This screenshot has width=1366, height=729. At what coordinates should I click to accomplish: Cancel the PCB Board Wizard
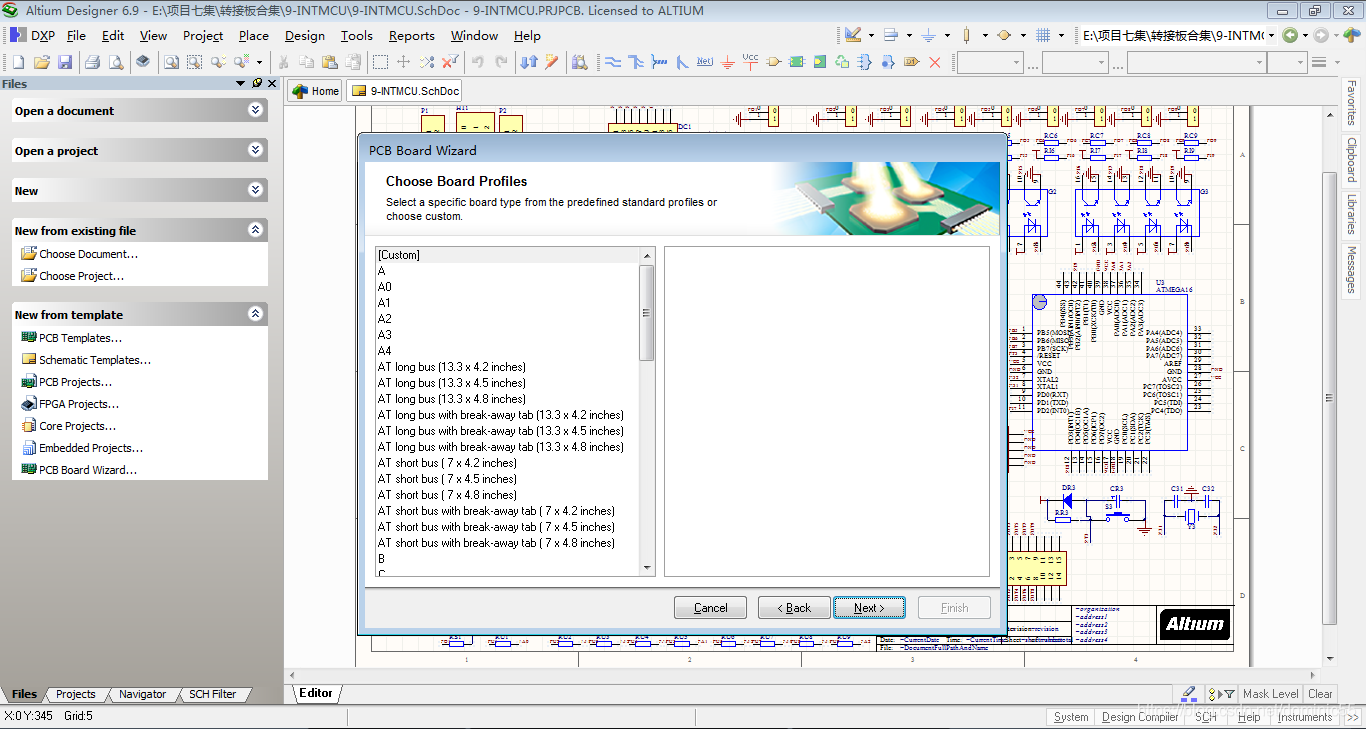710,607
